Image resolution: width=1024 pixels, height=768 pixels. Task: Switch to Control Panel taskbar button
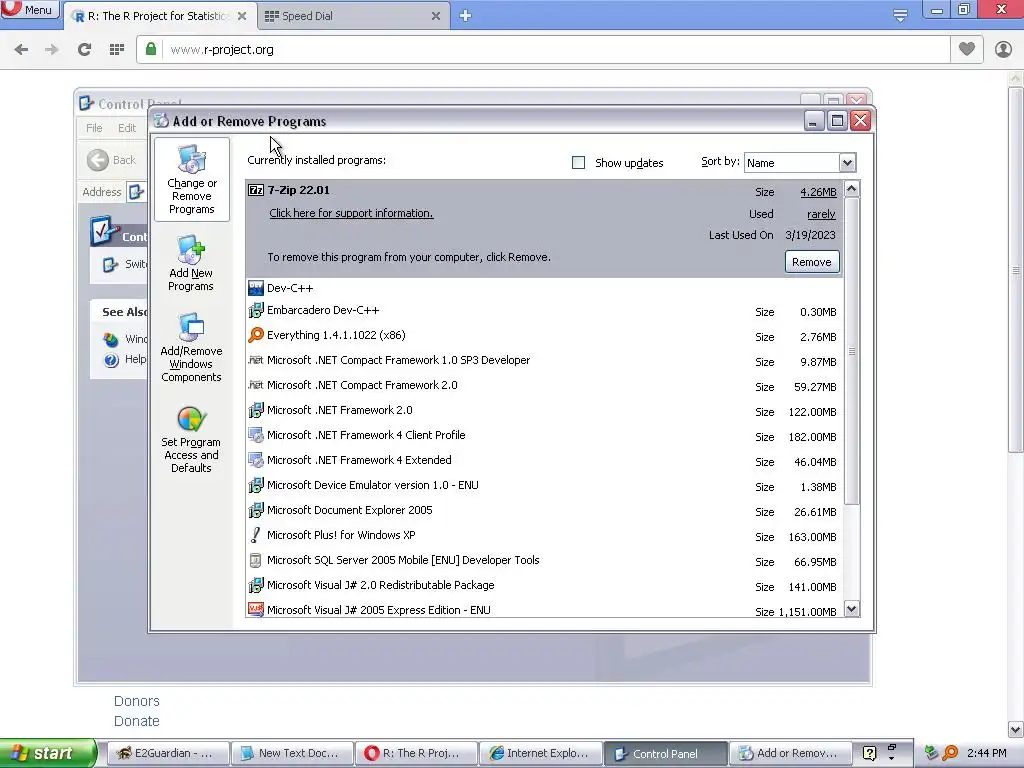pos(665,753)
